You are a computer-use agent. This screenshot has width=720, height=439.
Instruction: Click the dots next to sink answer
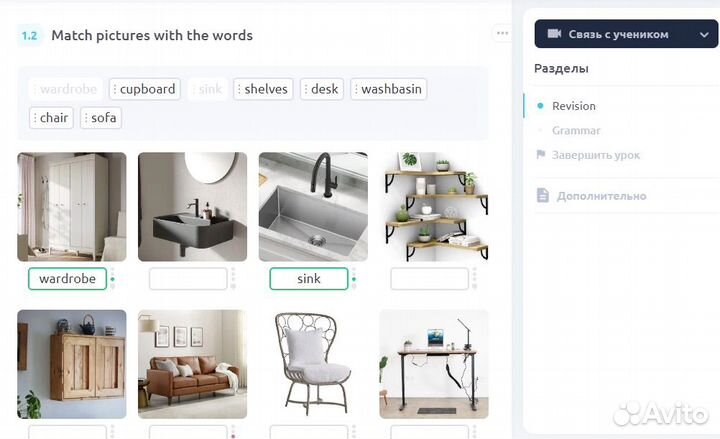pyautogui.click(x=354, y=279)
